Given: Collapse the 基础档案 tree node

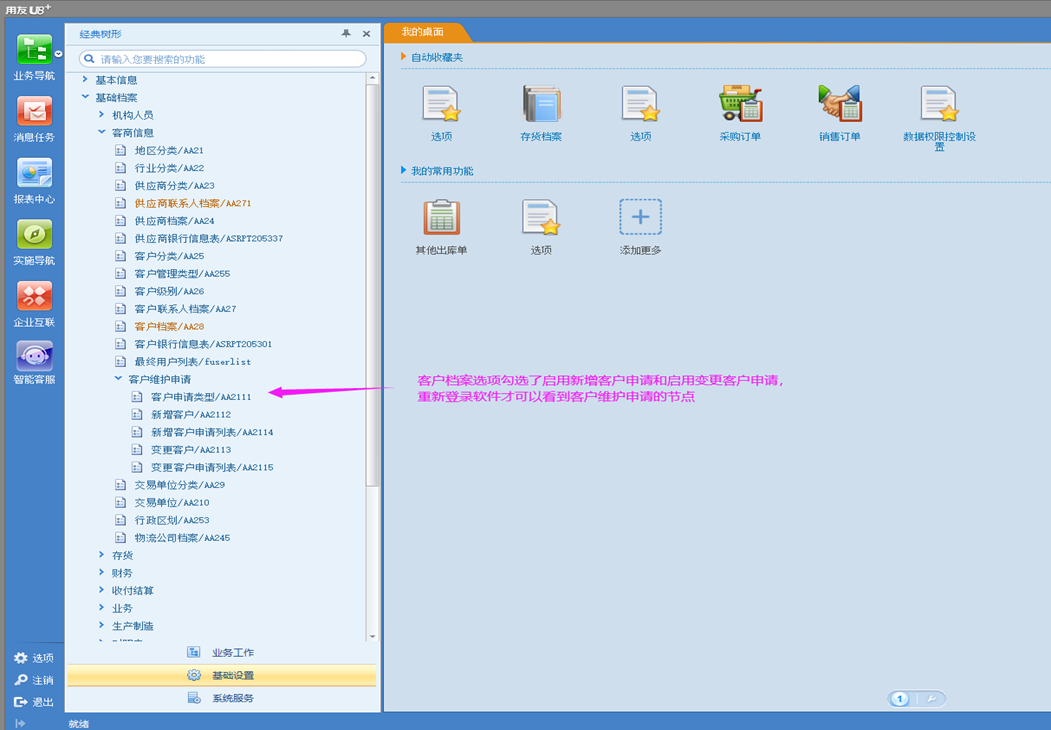Looking at the screenshot, I should click(85, 97).
